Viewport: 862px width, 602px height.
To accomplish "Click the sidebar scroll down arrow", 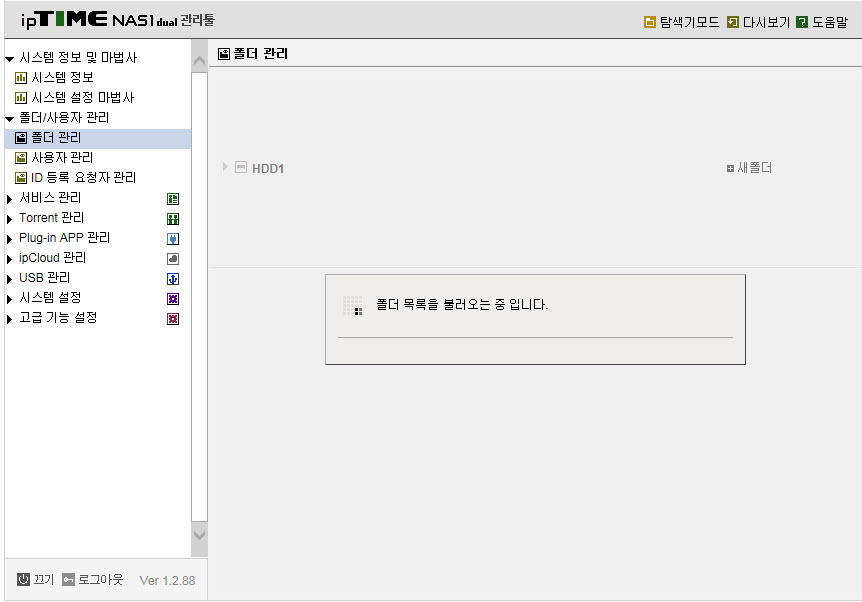I will [x=199, y=535].
